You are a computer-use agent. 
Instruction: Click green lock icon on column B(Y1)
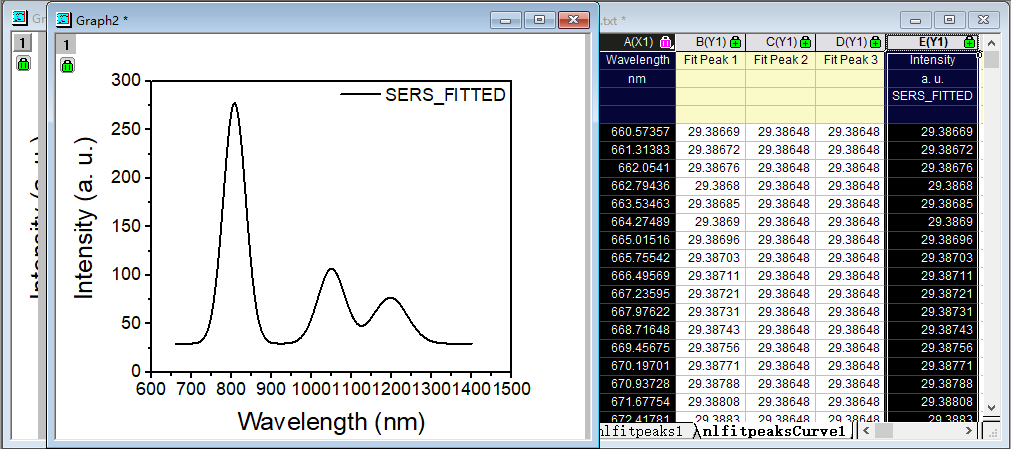(x=735, y=43)
